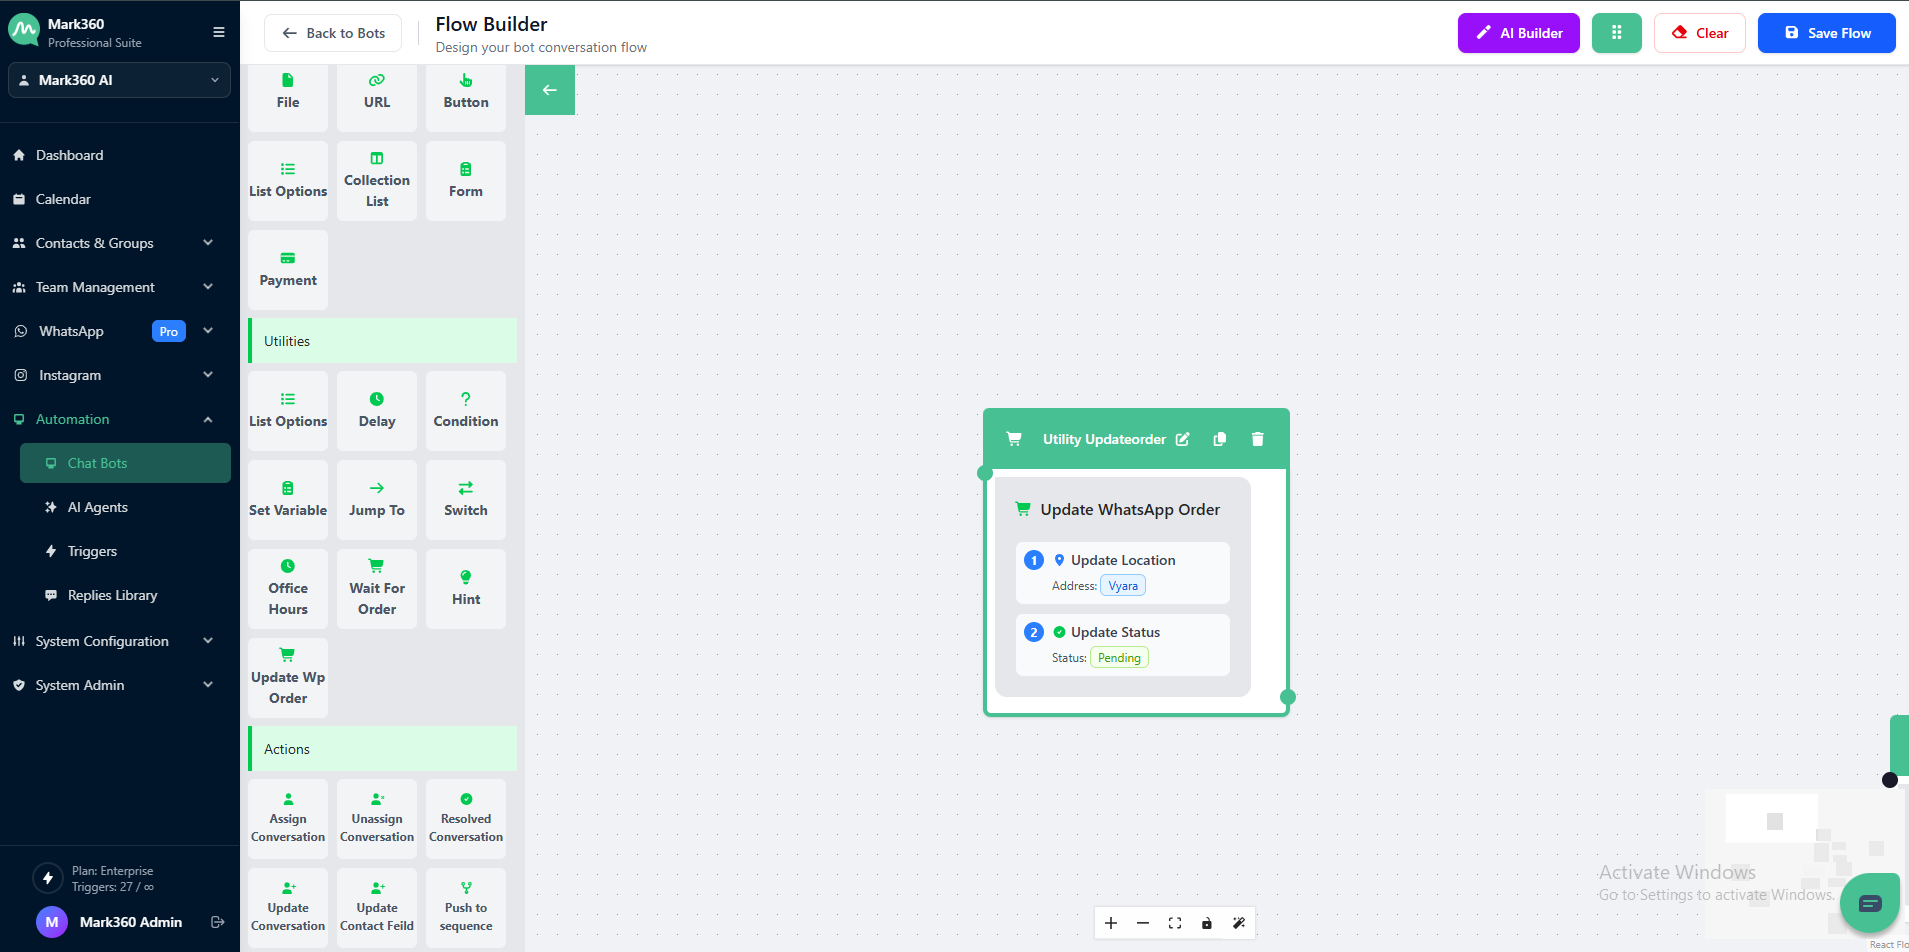This screenshot has width=1909, height=952.
Task: Toggle the canvas lock control
Action: pos(1207,923)
